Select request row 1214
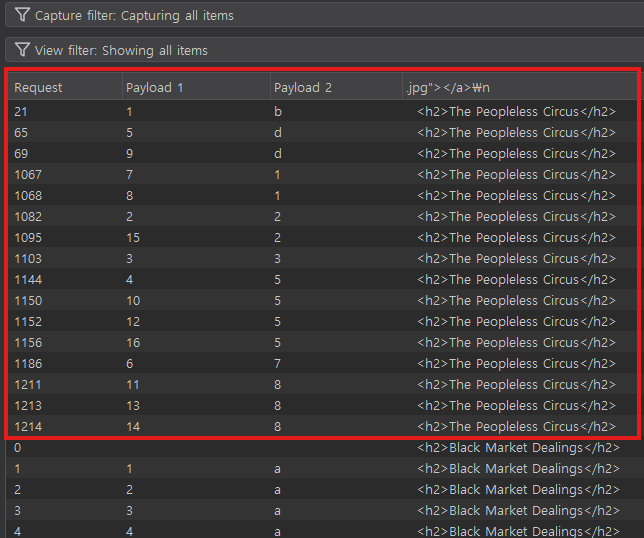Viewport: 644px width, 538px height. point(322,426)
